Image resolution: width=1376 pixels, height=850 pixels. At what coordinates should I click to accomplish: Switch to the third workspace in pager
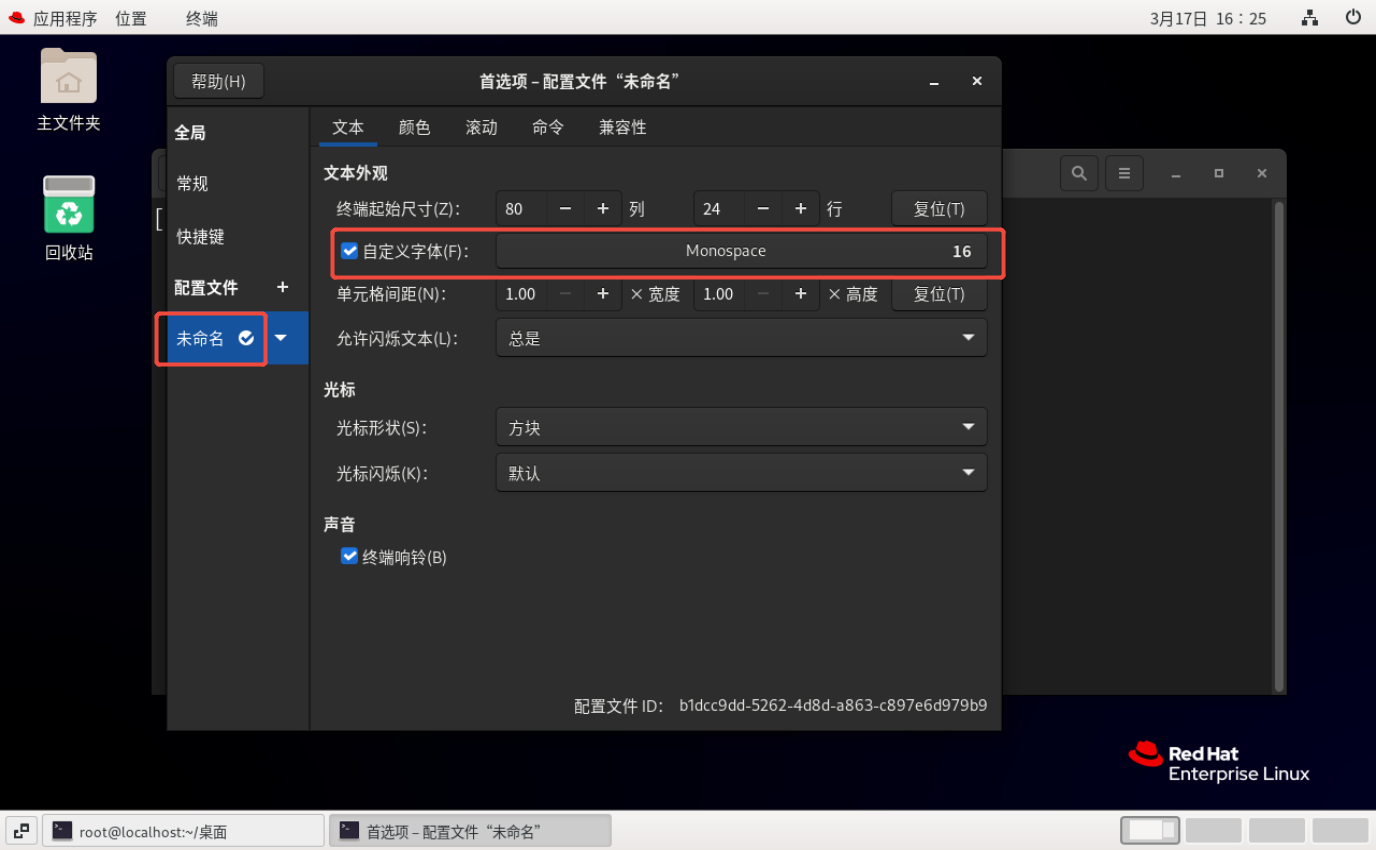pos(1277,830)
